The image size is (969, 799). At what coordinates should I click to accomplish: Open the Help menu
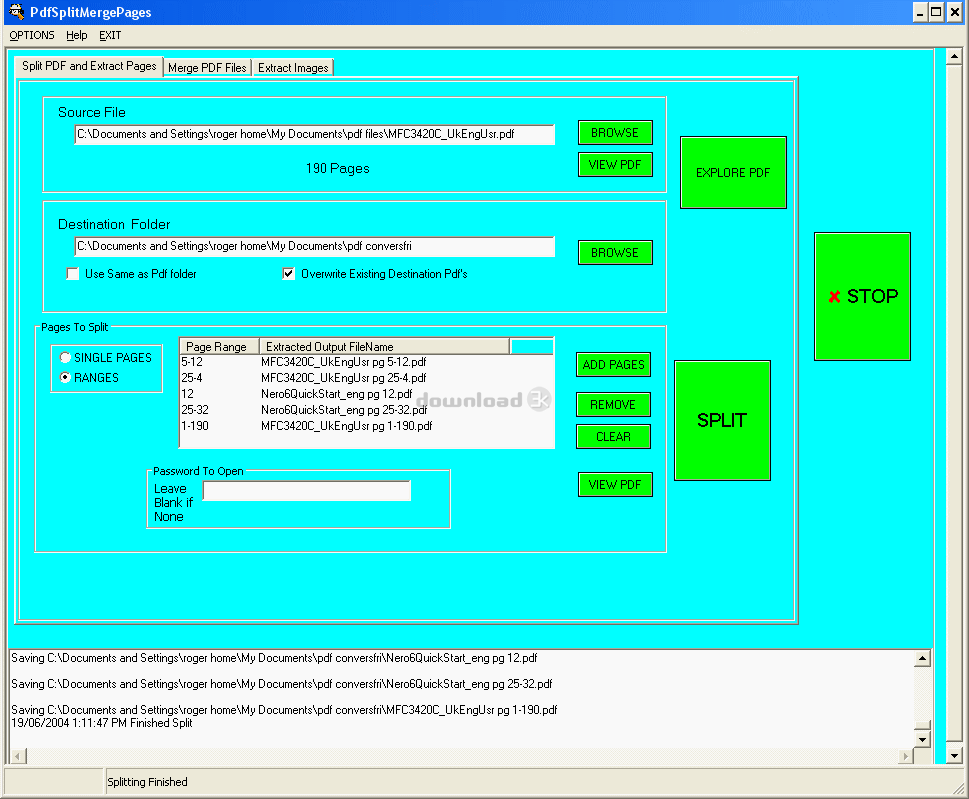[x=77, y=35]
